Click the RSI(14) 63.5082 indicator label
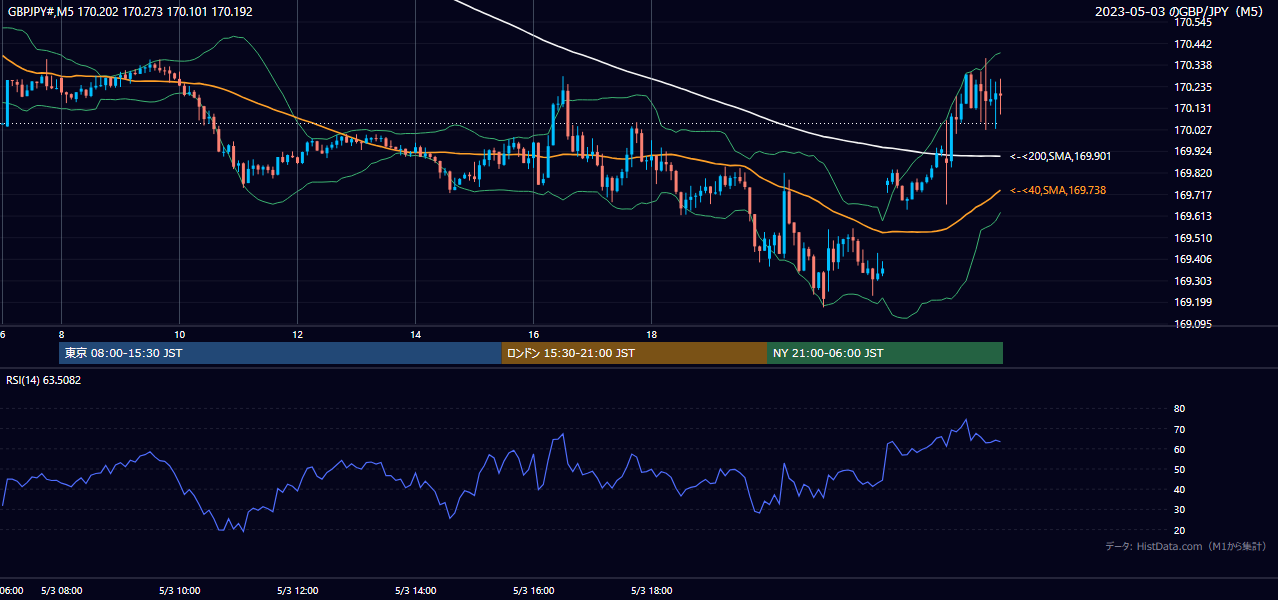This screenshot has width=1278, height=600. tap(43, 380)
